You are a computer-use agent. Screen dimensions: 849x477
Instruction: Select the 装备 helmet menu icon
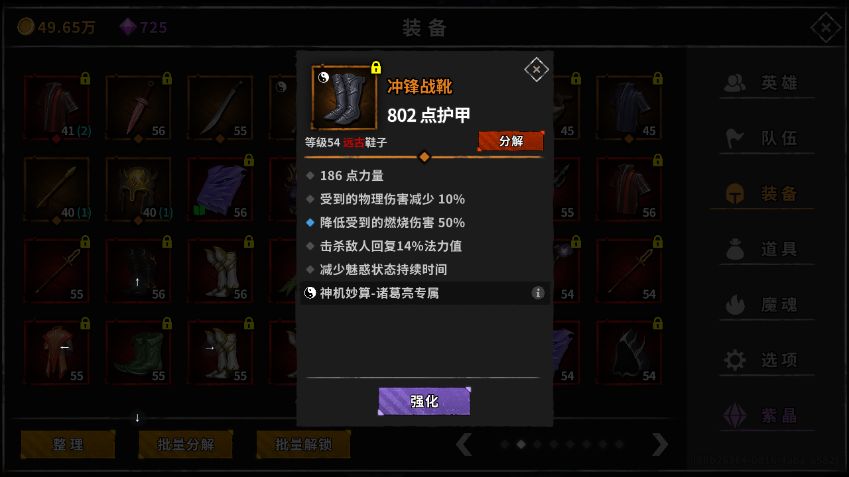[735, 193]
